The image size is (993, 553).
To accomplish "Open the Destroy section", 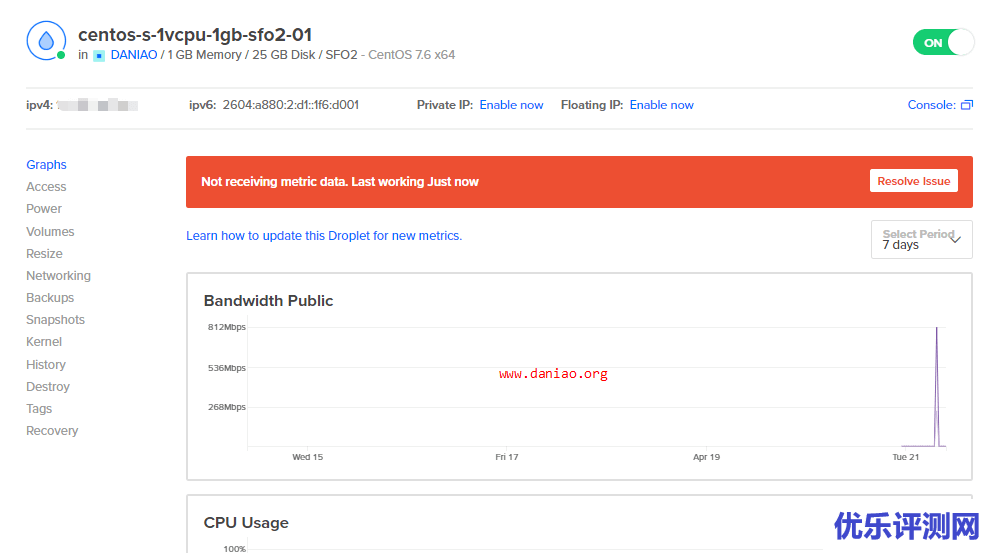I will (47, 387).
